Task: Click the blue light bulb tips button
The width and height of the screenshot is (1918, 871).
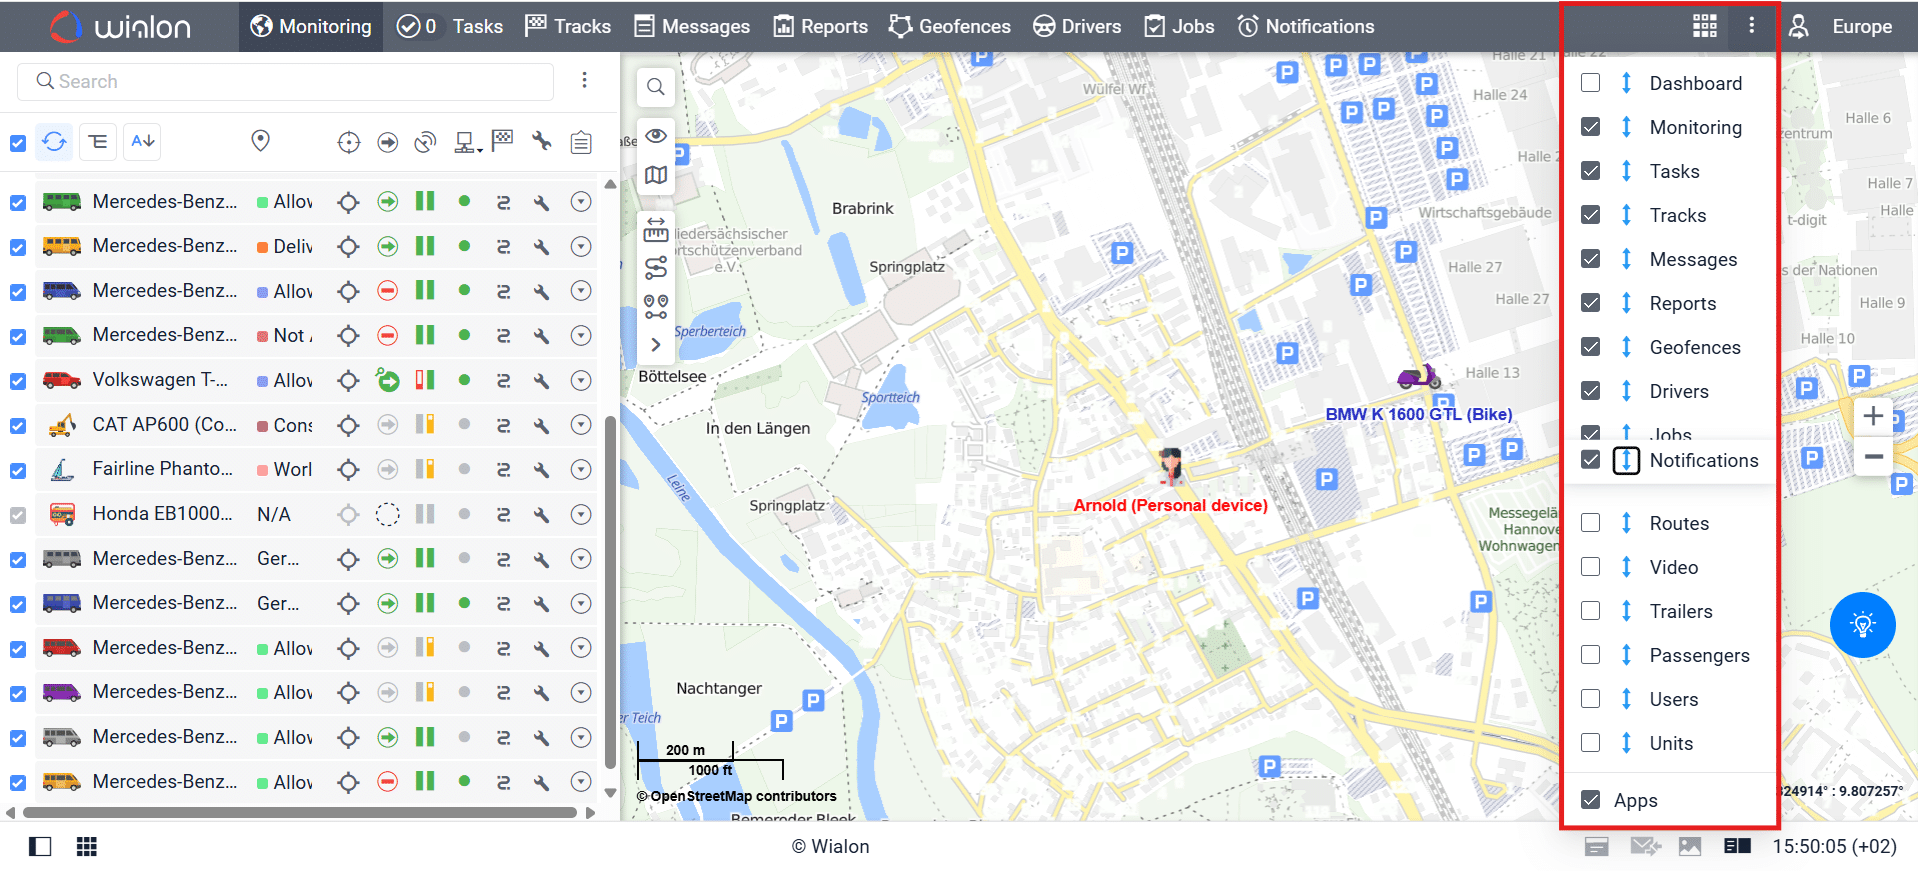Action: pos(1862,625)
